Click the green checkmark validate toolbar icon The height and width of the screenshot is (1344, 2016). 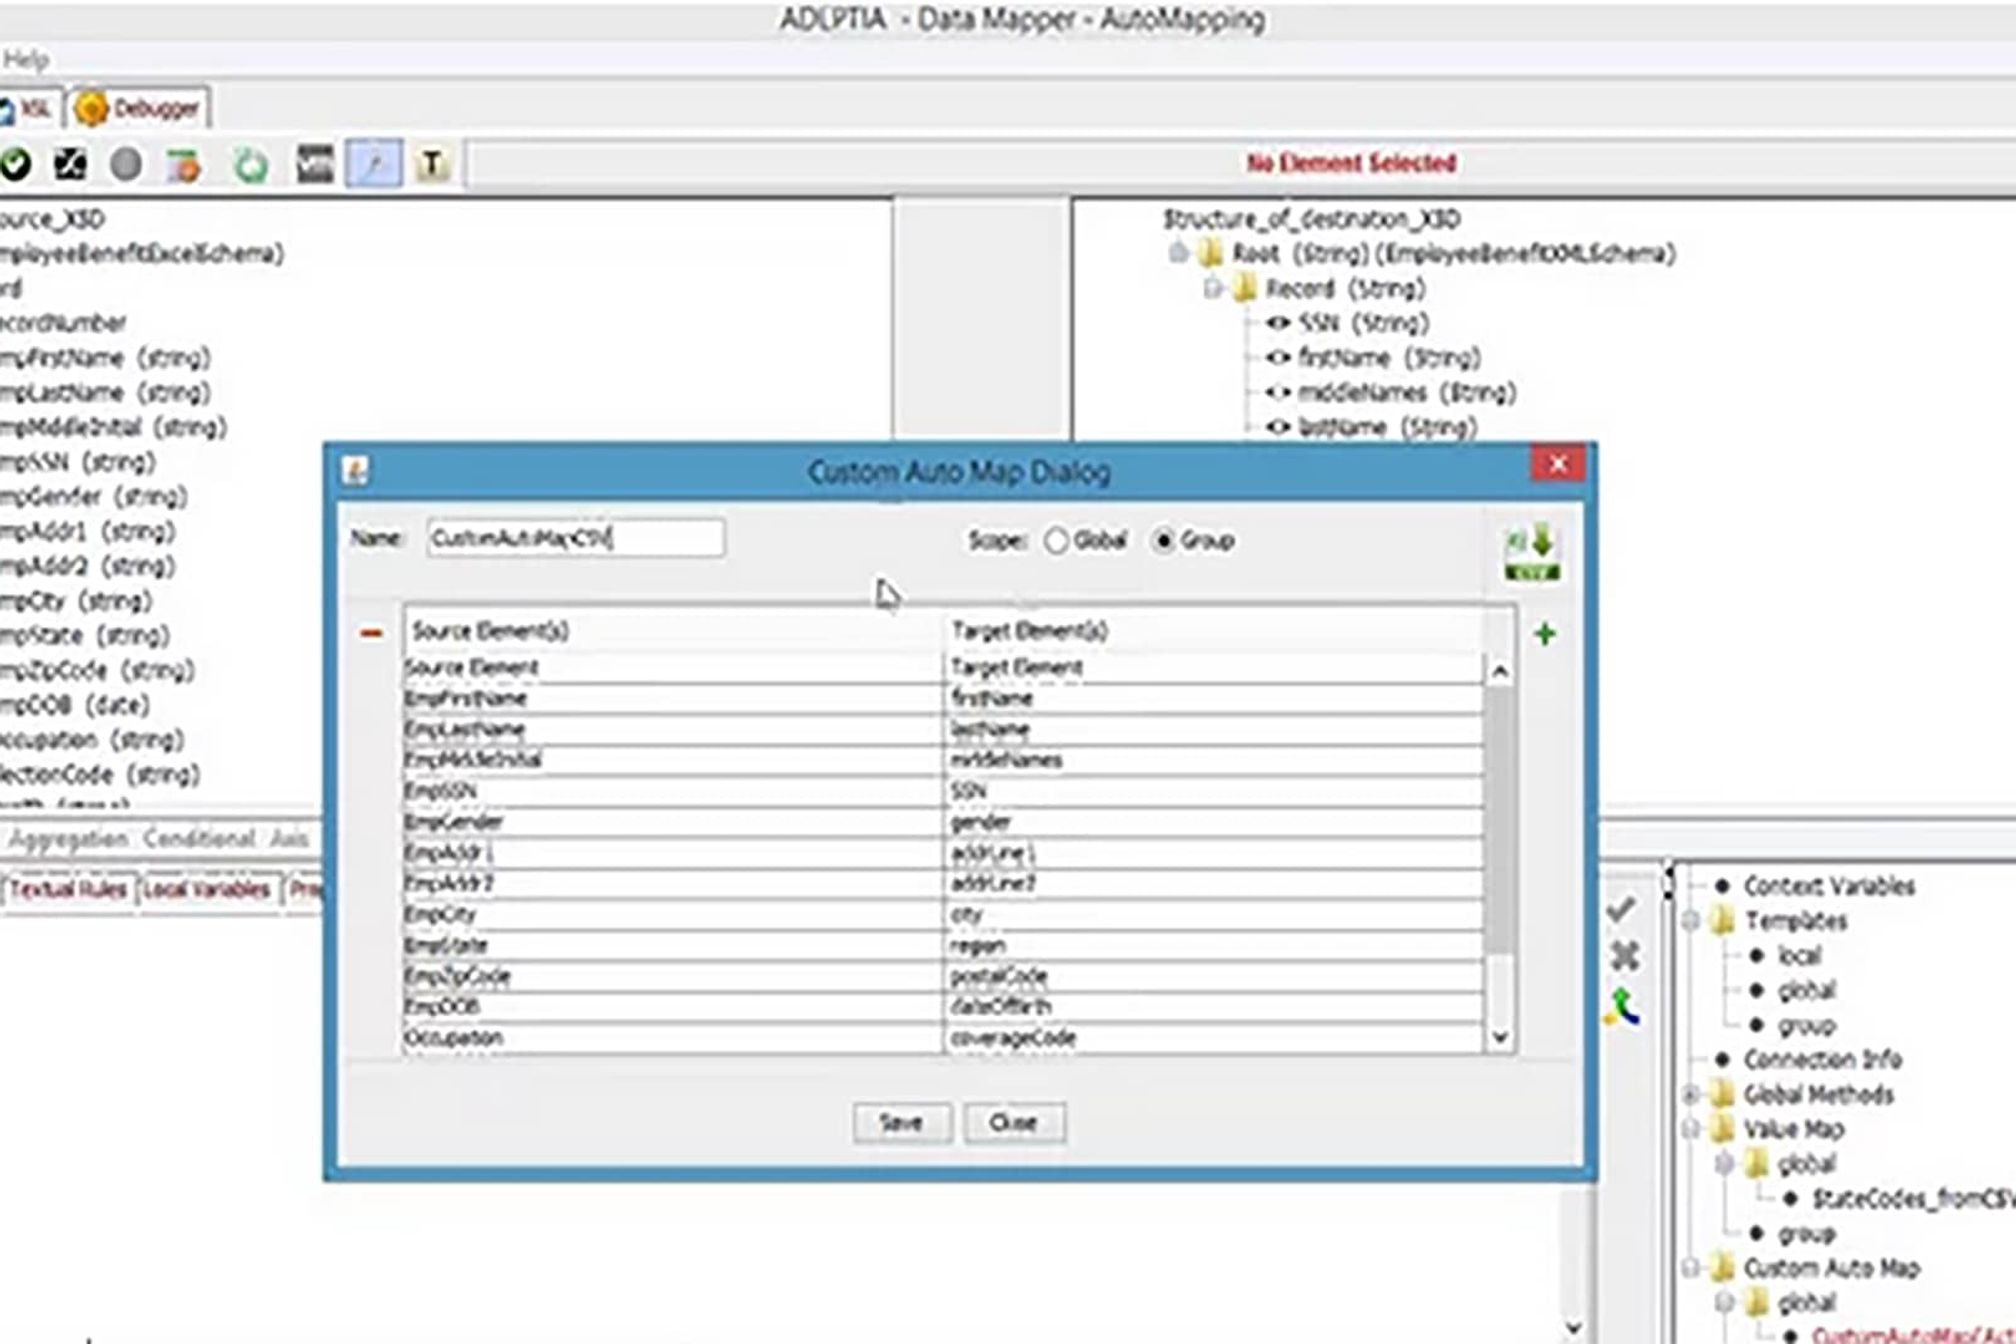click(15, 164)
